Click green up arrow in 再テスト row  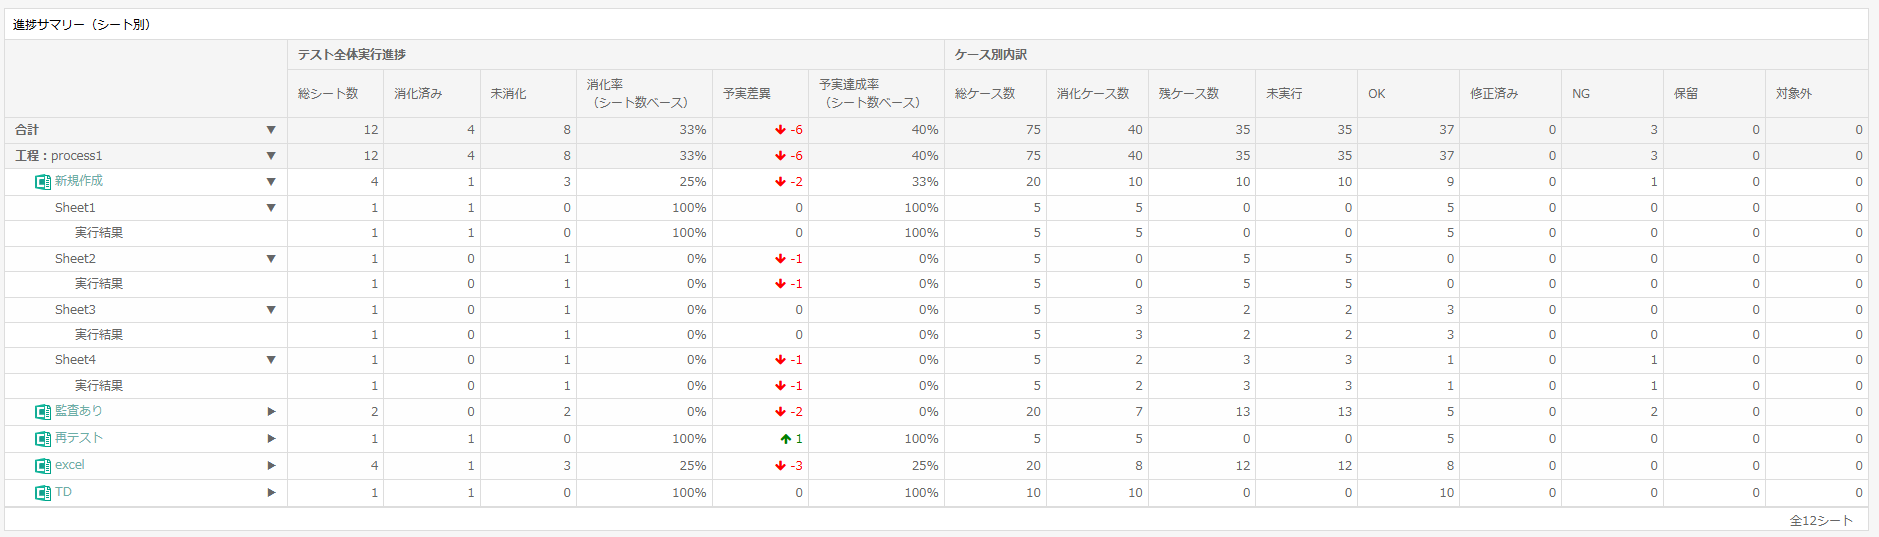786,439
